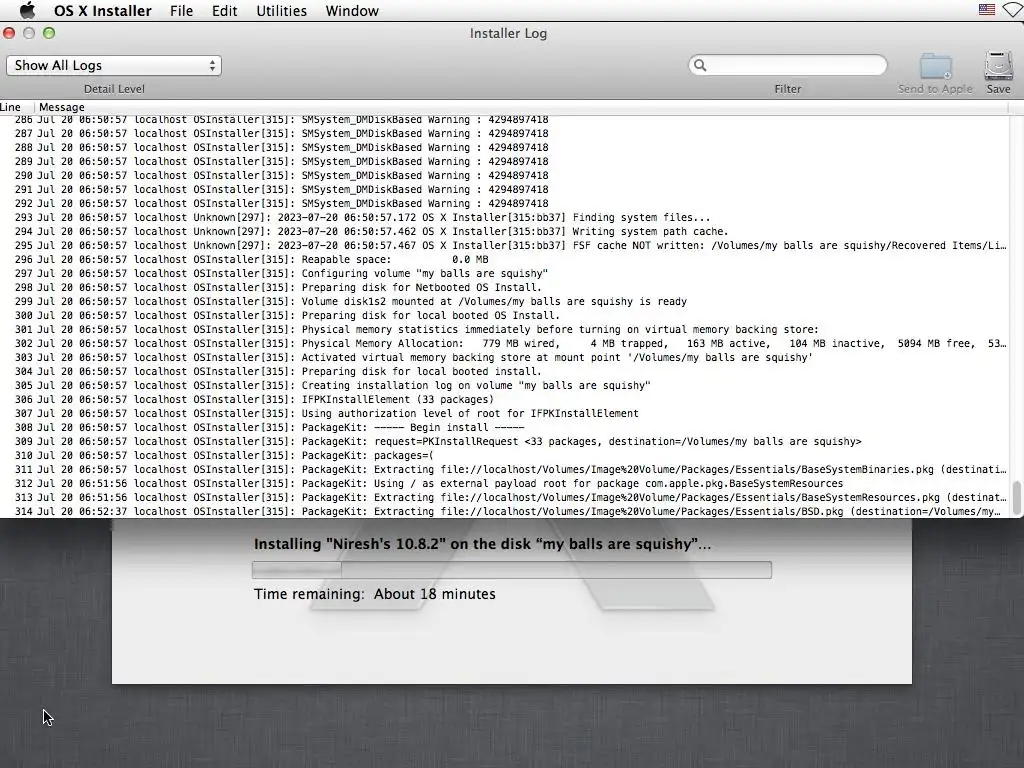Click the Installing Niresh's 10.8.2 heading

tap(482, 544)
